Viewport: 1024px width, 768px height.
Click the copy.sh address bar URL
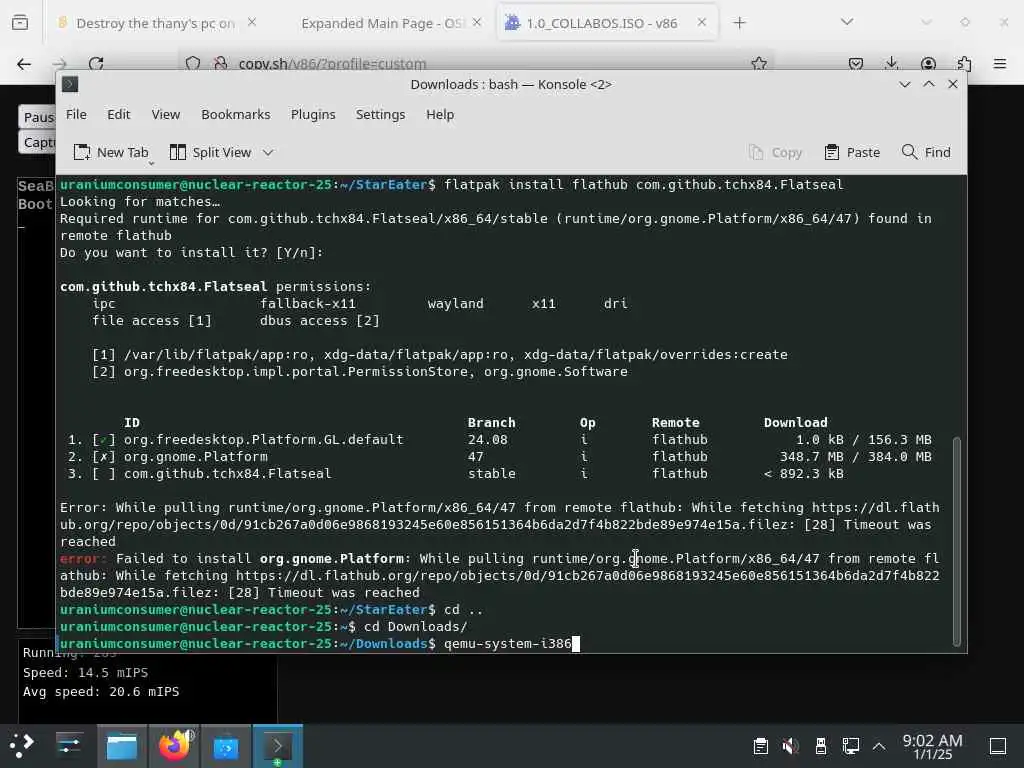click(x=332, y=64)
